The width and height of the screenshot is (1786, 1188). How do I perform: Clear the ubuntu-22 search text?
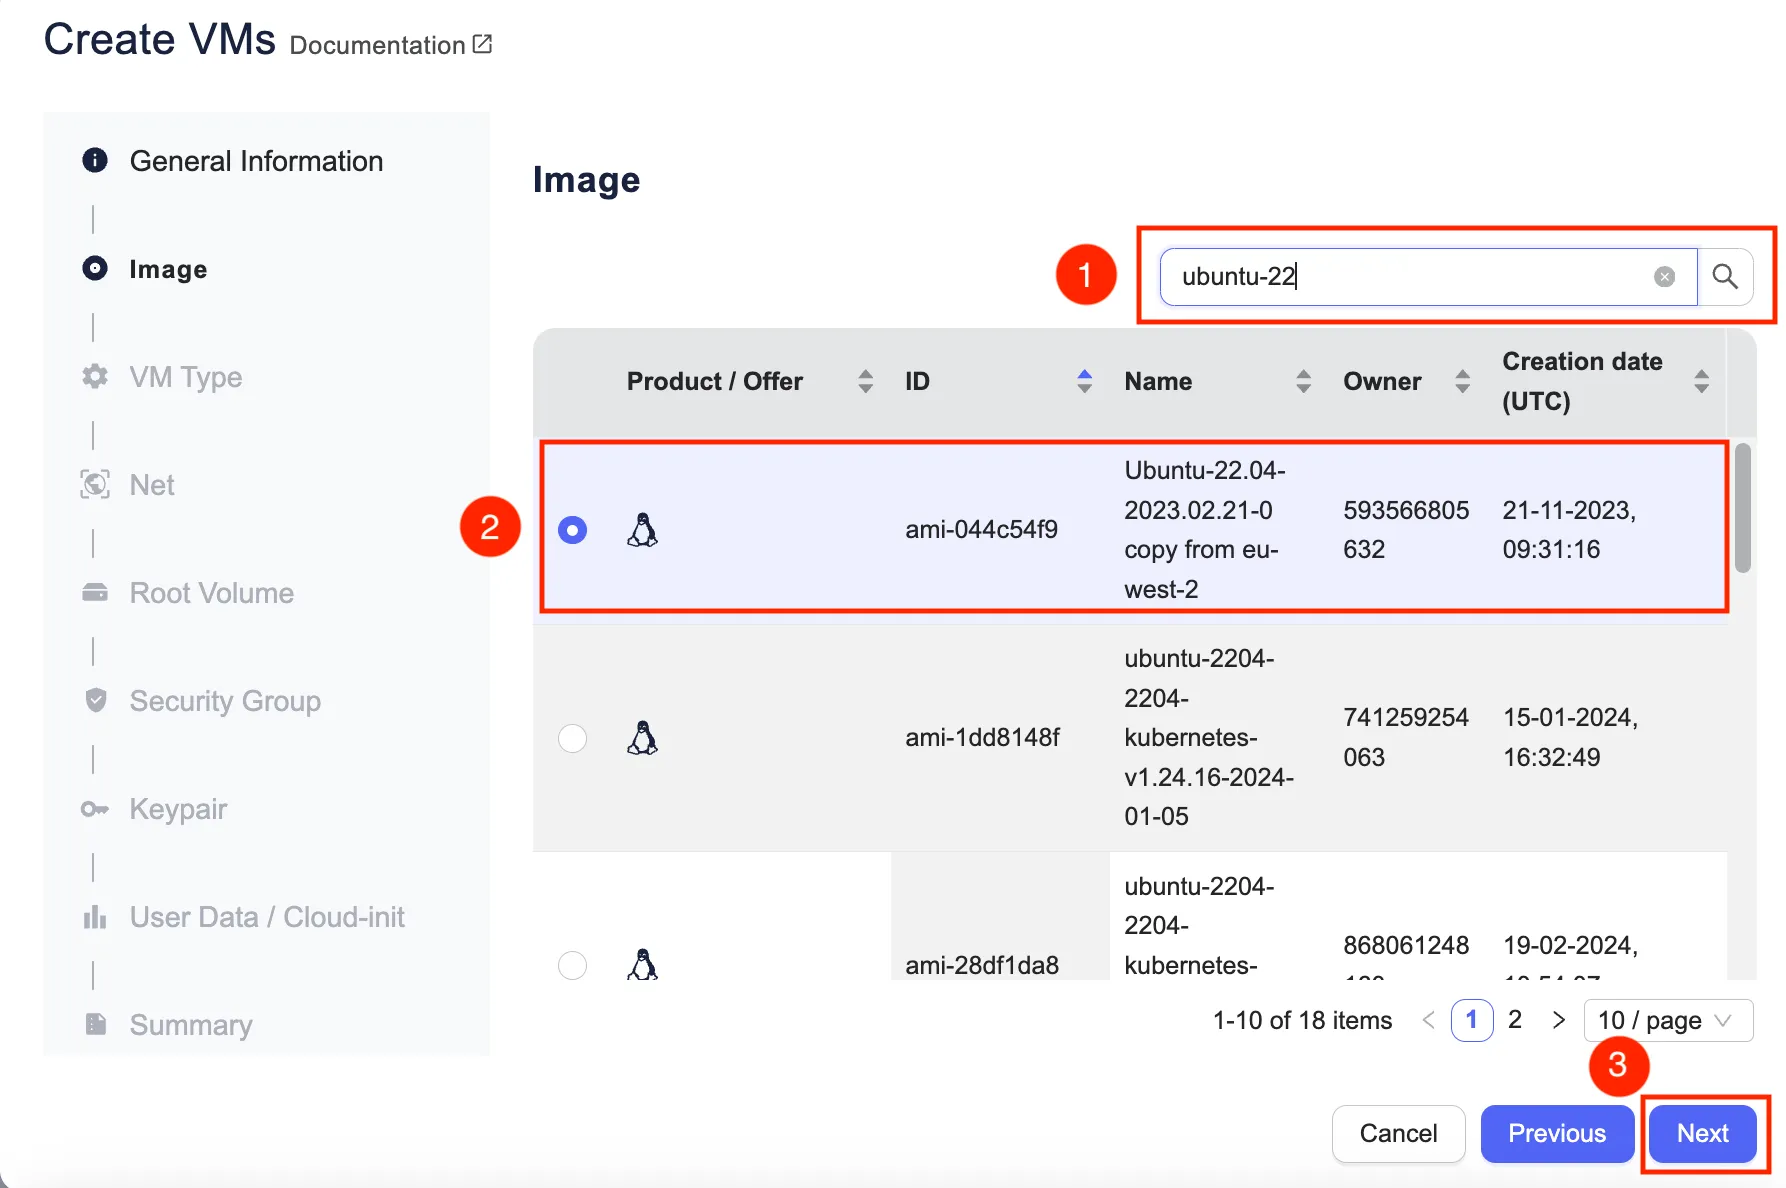coord(1664,277)
